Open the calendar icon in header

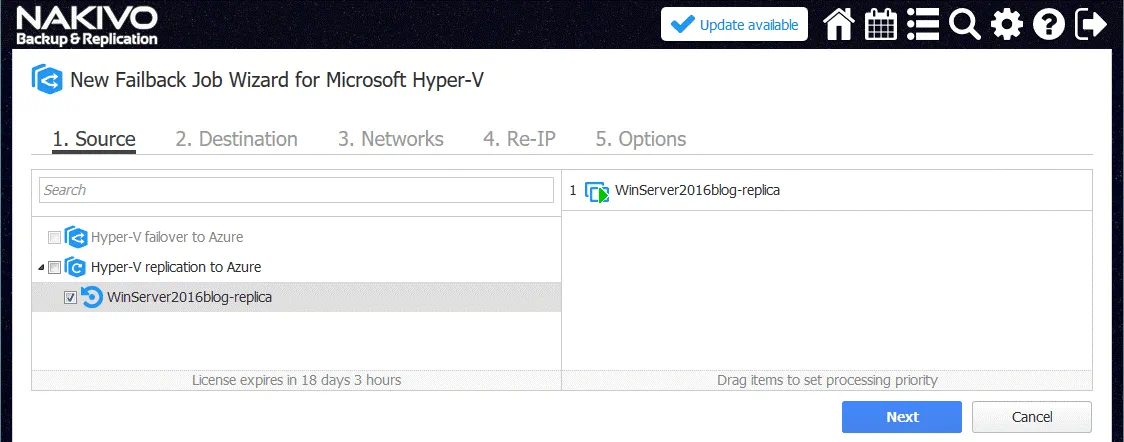click(x=881, y=25)
